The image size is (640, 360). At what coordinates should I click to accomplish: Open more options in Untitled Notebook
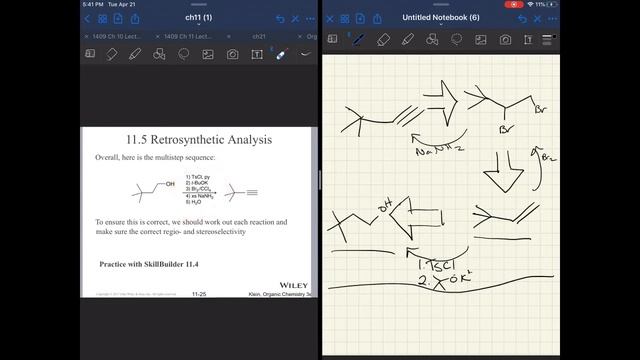[553, 19]
